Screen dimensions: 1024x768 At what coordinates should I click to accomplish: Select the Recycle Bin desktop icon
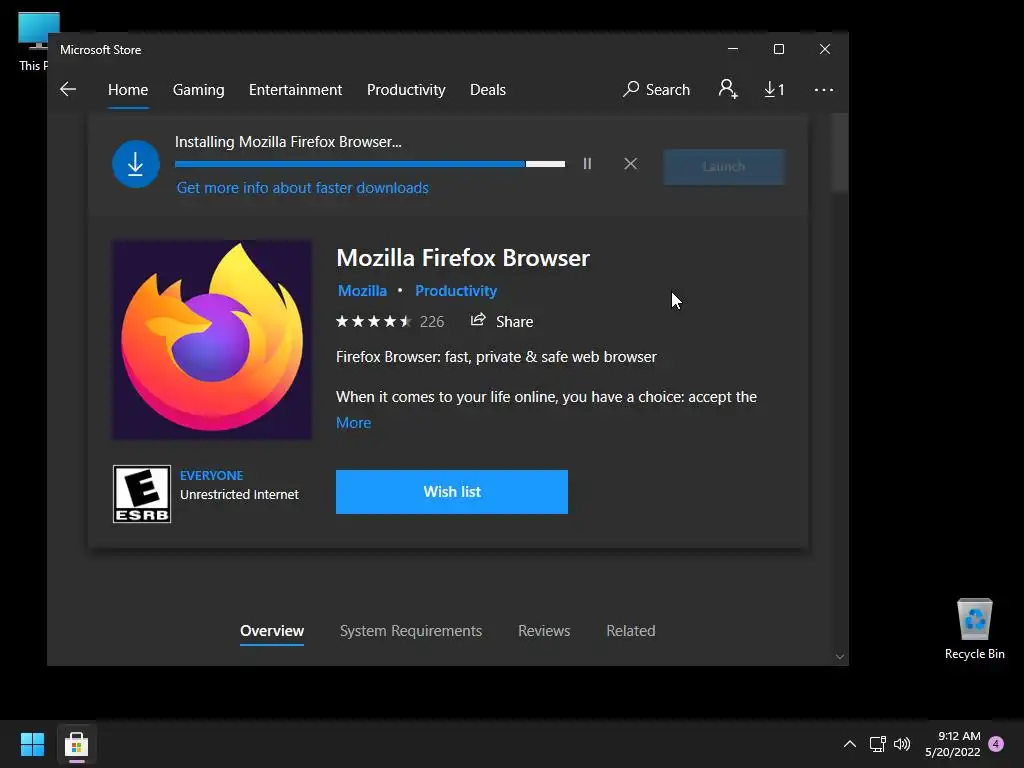click(975, 629)
